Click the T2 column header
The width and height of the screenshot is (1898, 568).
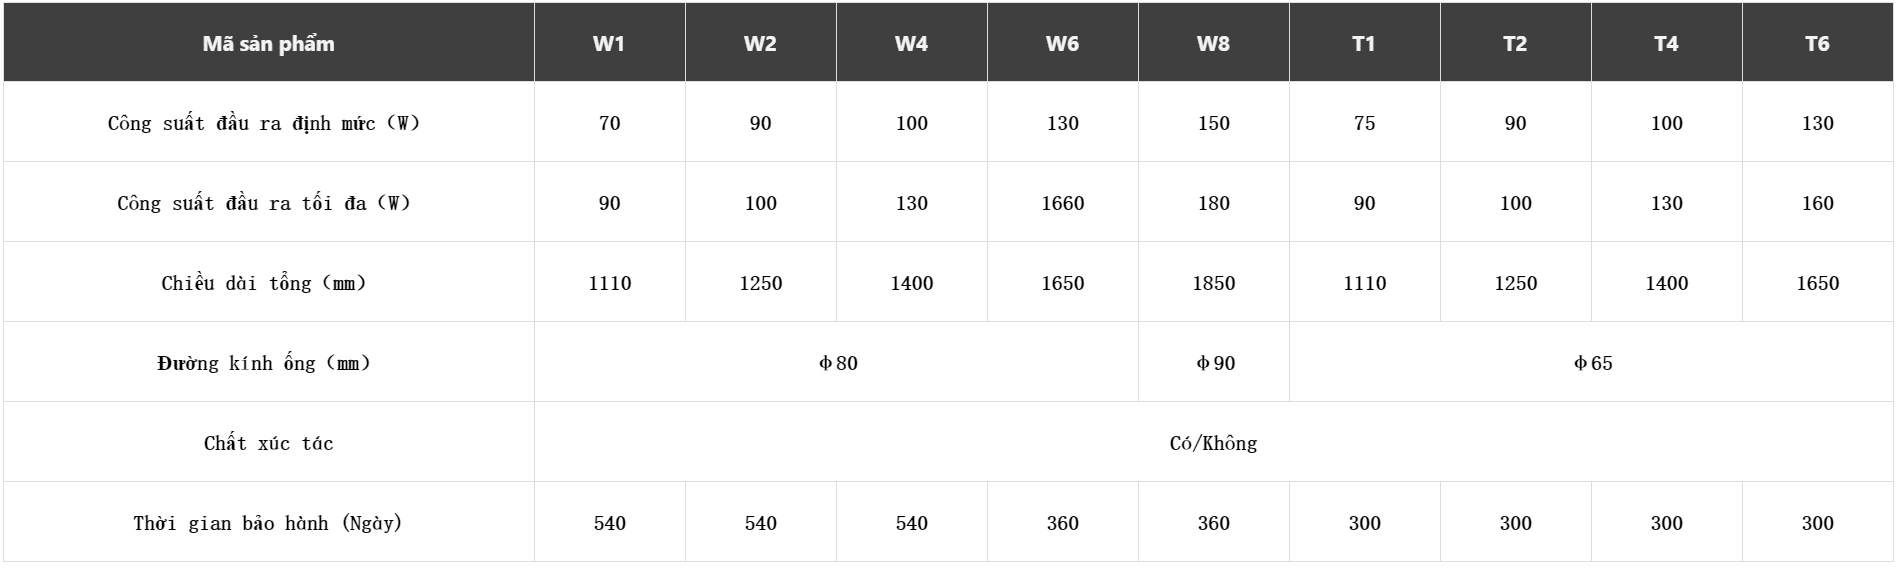coord(1515,43)
